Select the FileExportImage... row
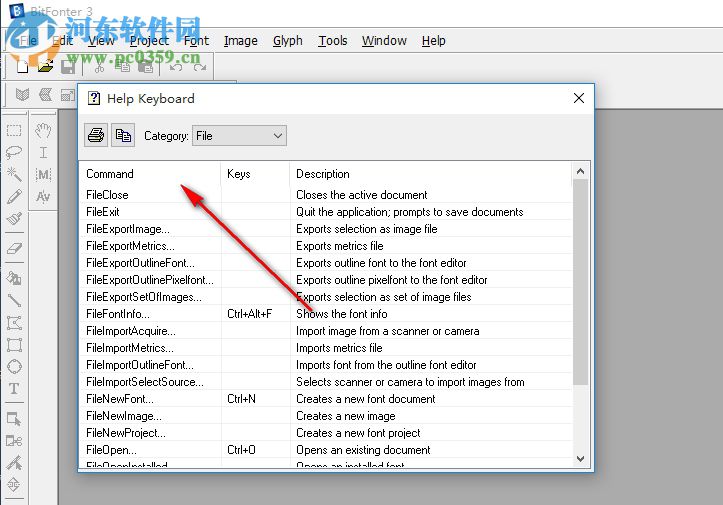Viewport: 723px width, 505px height. 326,229
